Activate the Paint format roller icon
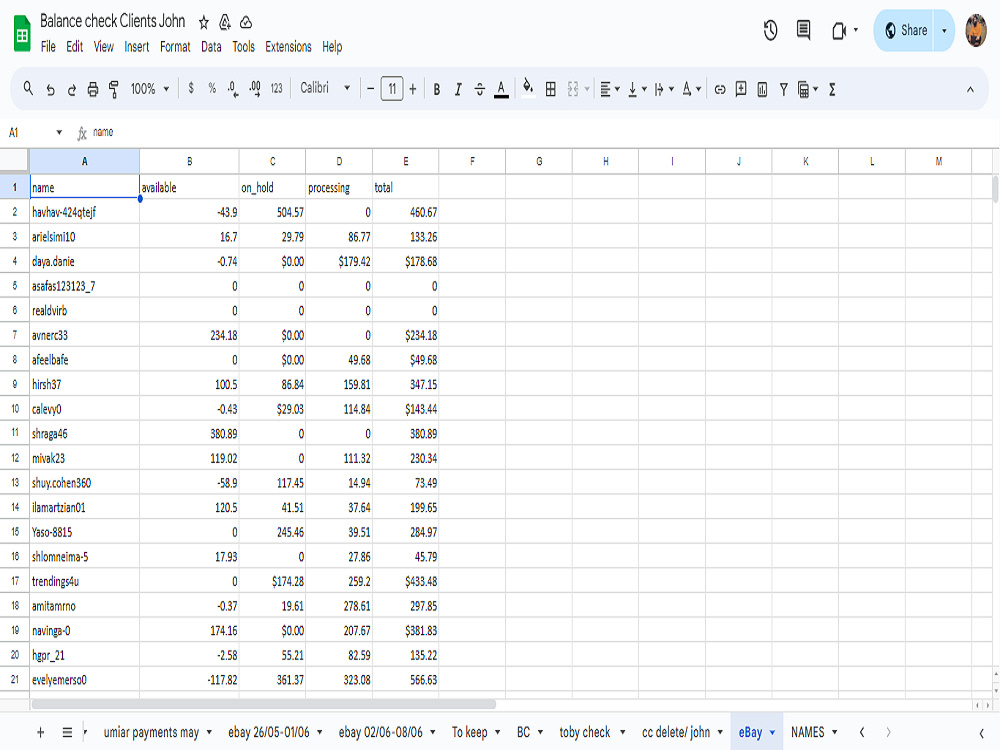1000x750 pixels. [x=114, y=89]
